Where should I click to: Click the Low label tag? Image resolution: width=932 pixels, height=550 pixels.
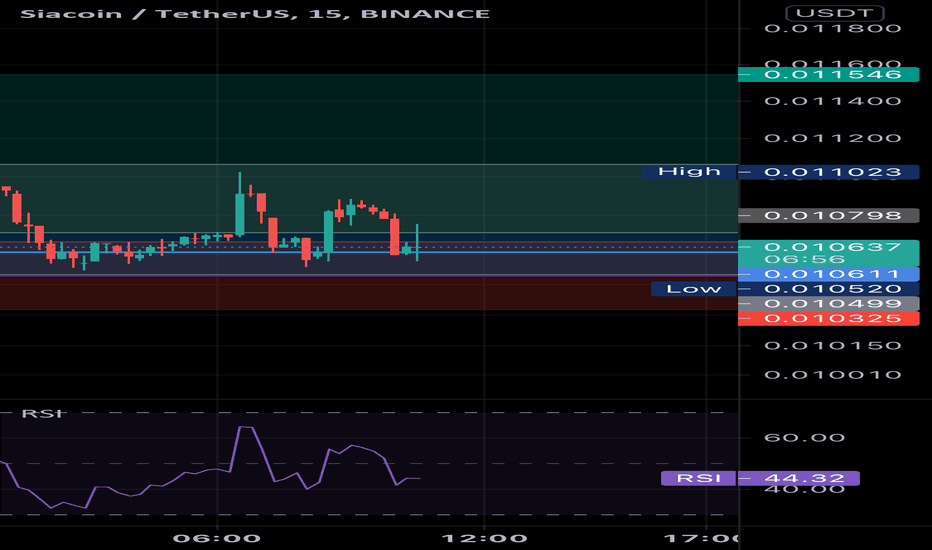(694, 289)
